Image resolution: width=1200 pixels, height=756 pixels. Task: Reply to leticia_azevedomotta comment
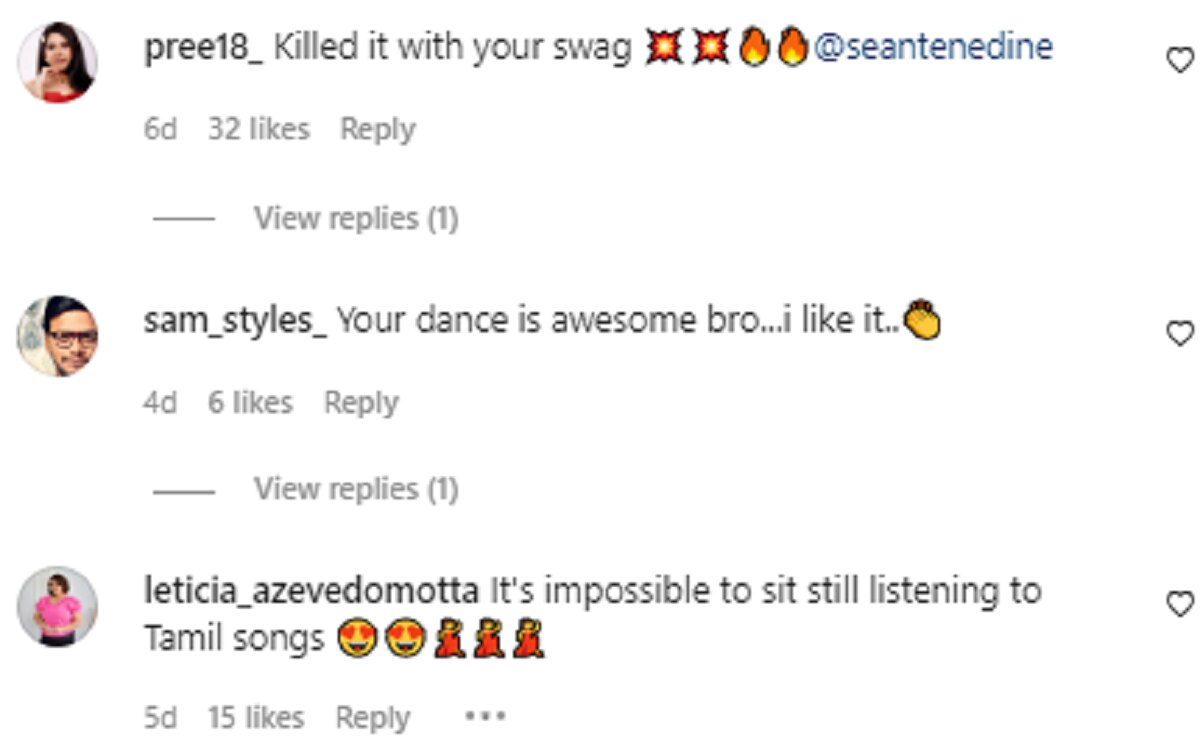(x=373, y=717)
